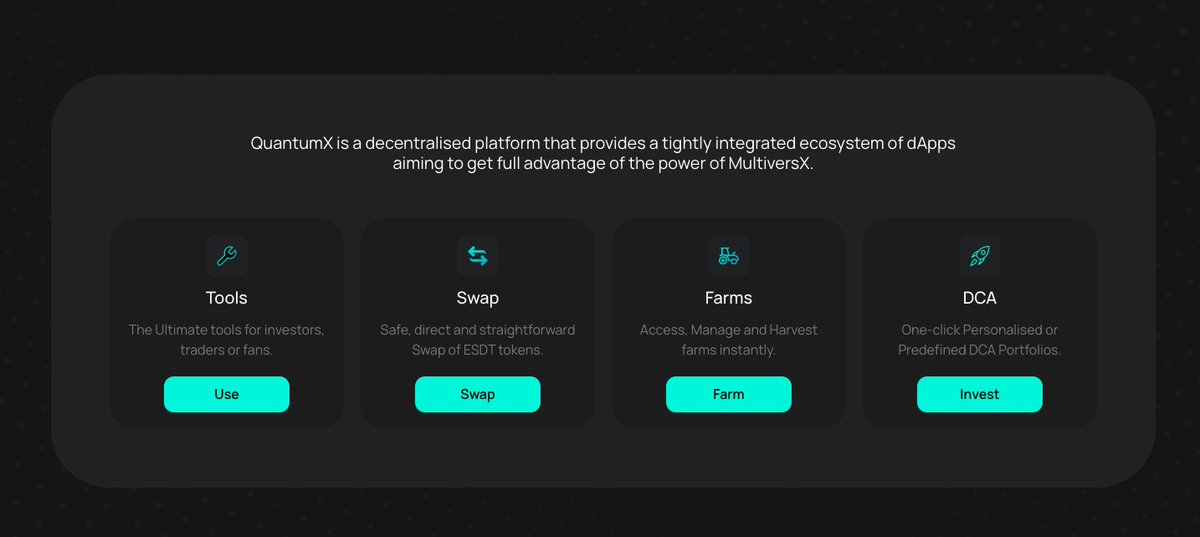Select the Swap card heading text
Viewport: 1200px width, 537px height.
click(478, 298)
